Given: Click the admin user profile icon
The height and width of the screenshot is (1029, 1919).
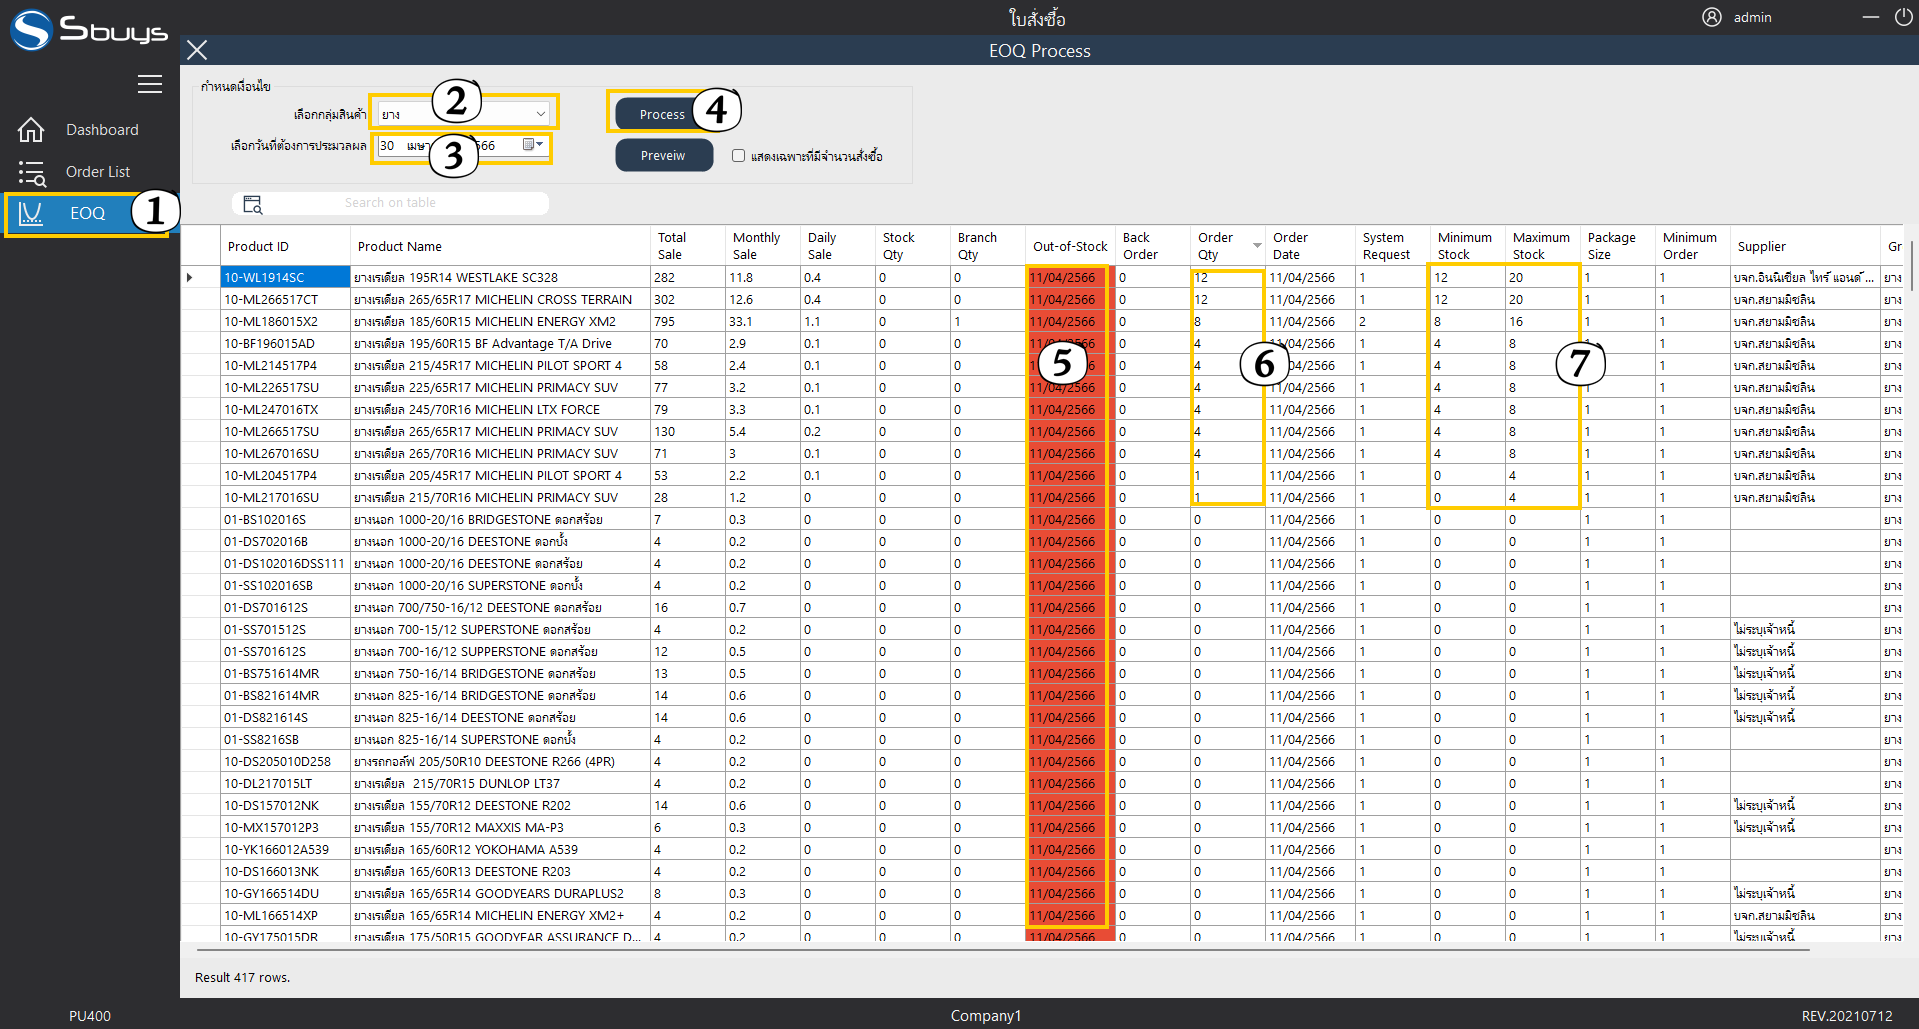Looking at the screenshot, I should (1711, 17).
